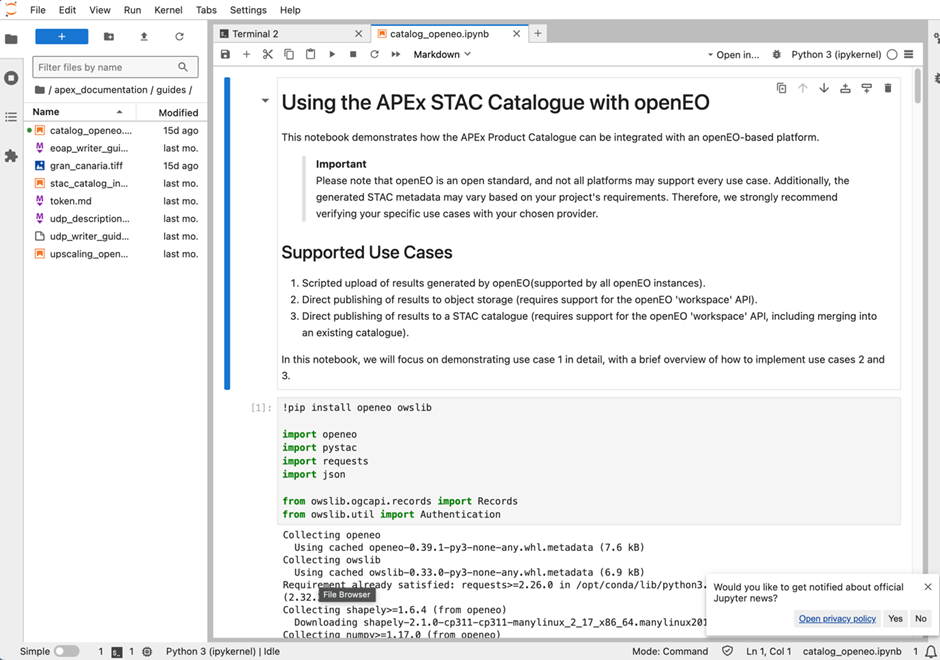Run the selected cell
This screenshot has height=660, width=940.
[332, 55]
